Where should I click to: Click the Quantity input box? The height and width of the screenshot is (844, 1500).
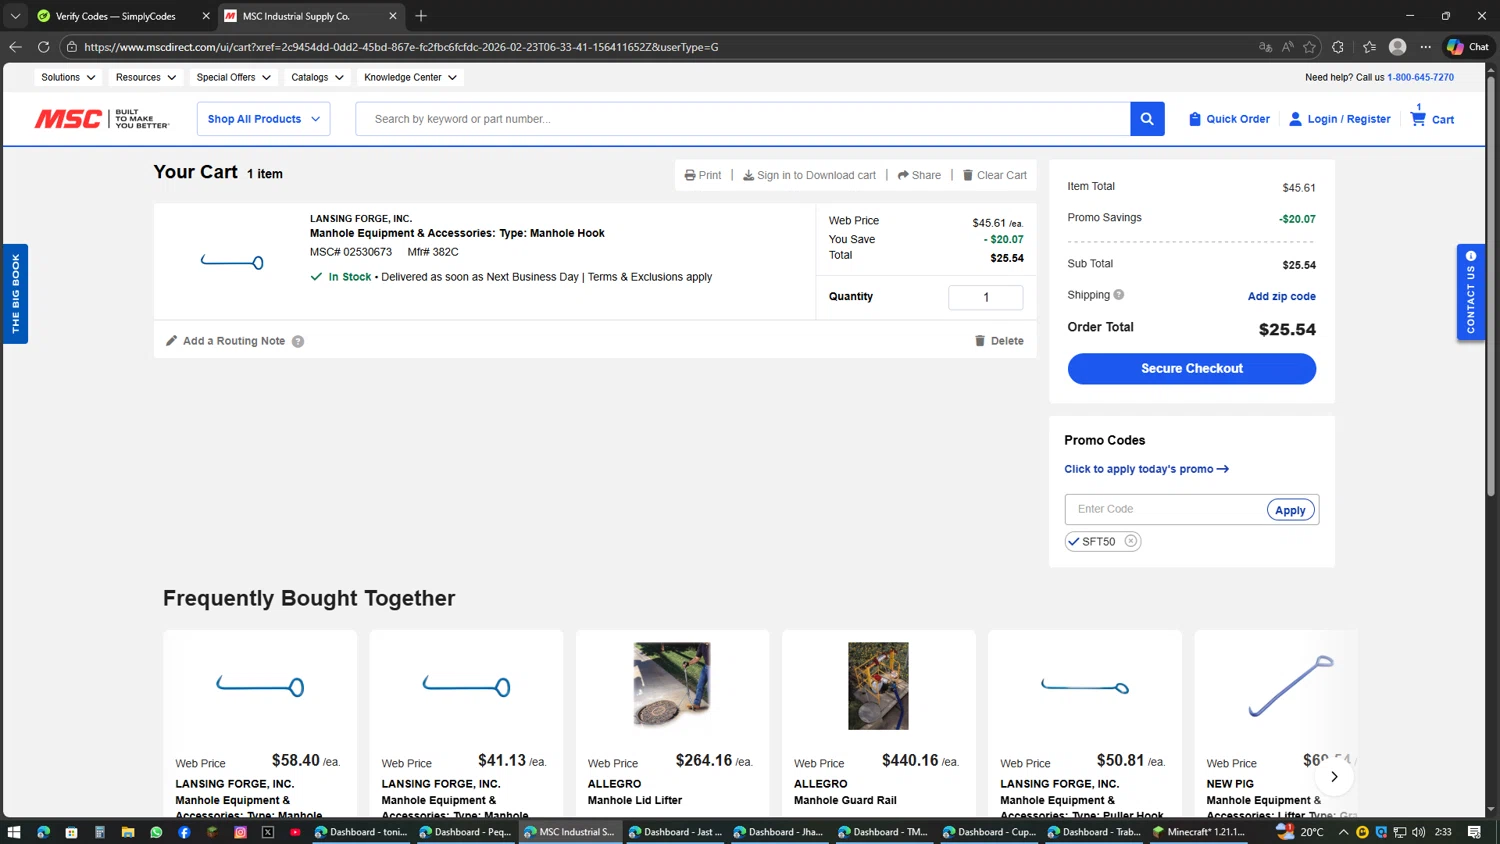985,297
